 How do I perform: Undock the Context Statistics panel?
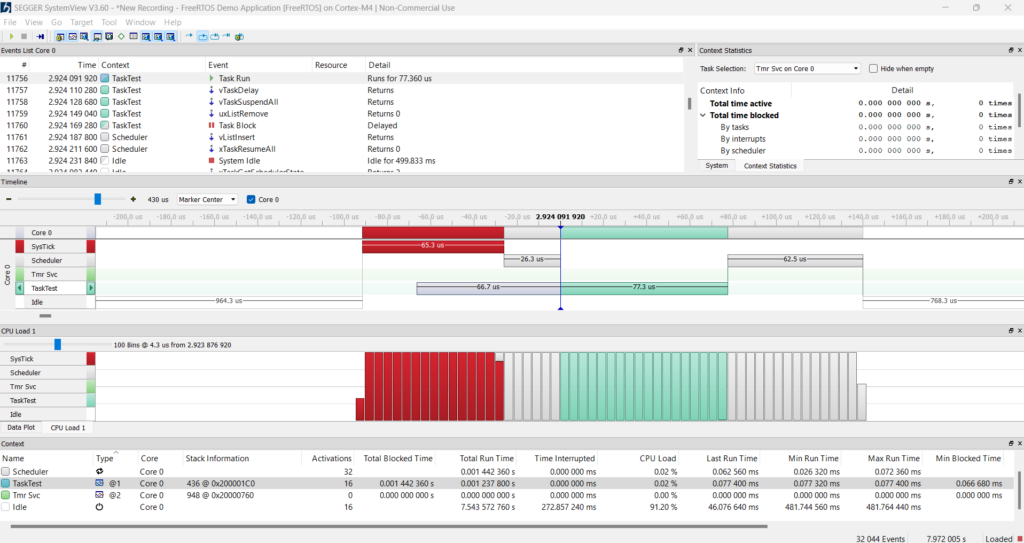[x=1010, y=50]
